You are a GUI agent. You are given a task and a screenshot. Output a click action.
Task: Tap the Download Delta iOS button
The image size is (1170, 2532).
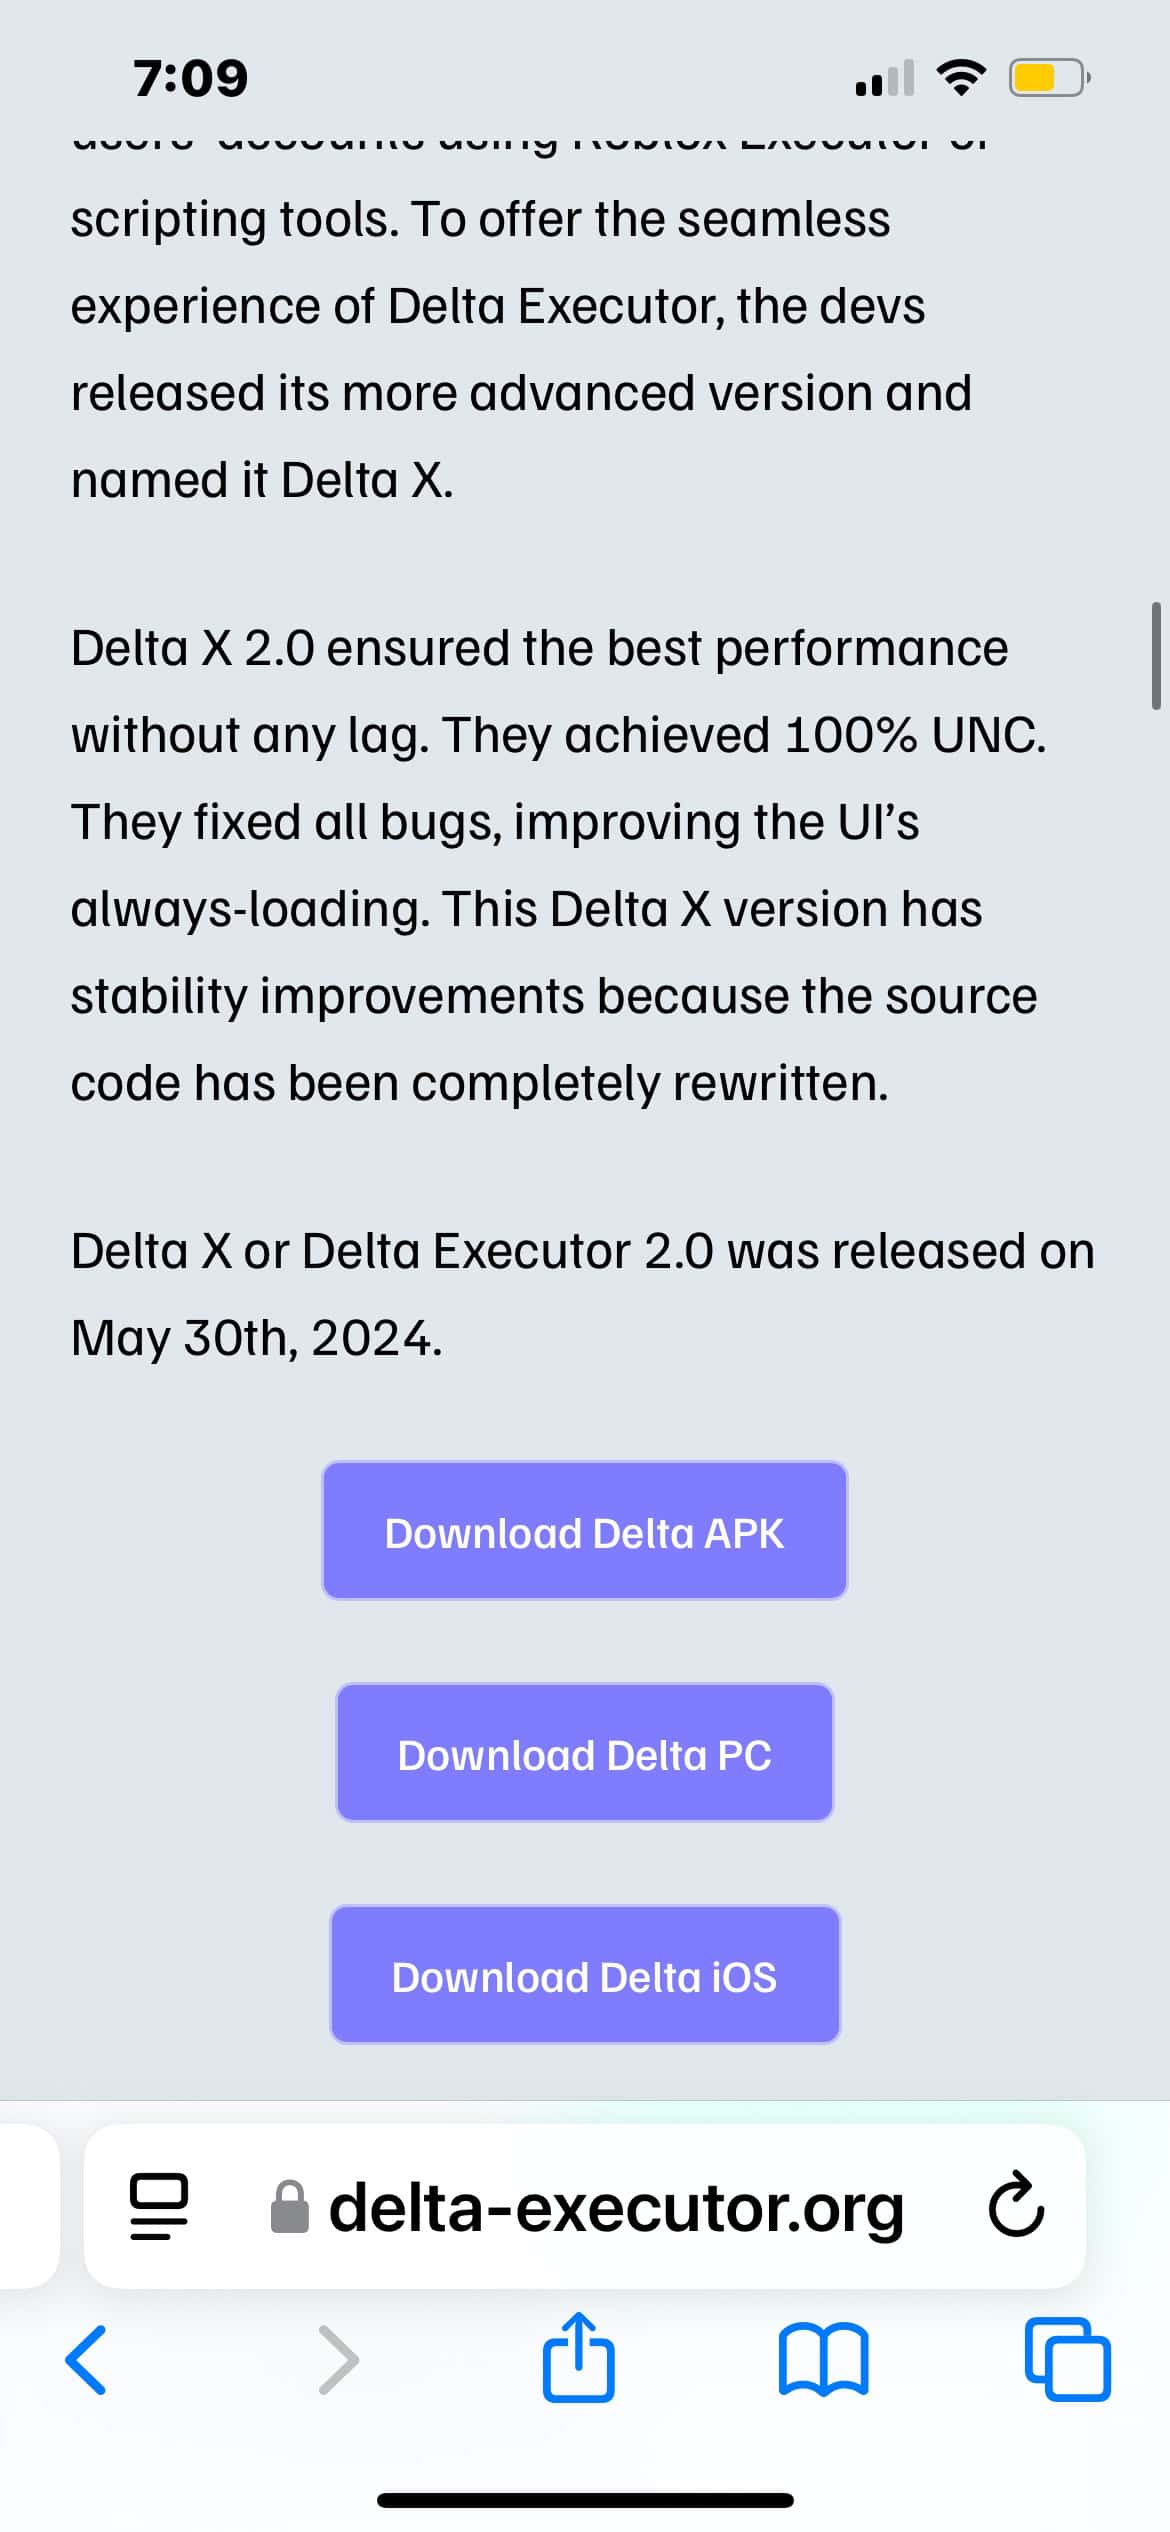click(x=584, y=1975)
